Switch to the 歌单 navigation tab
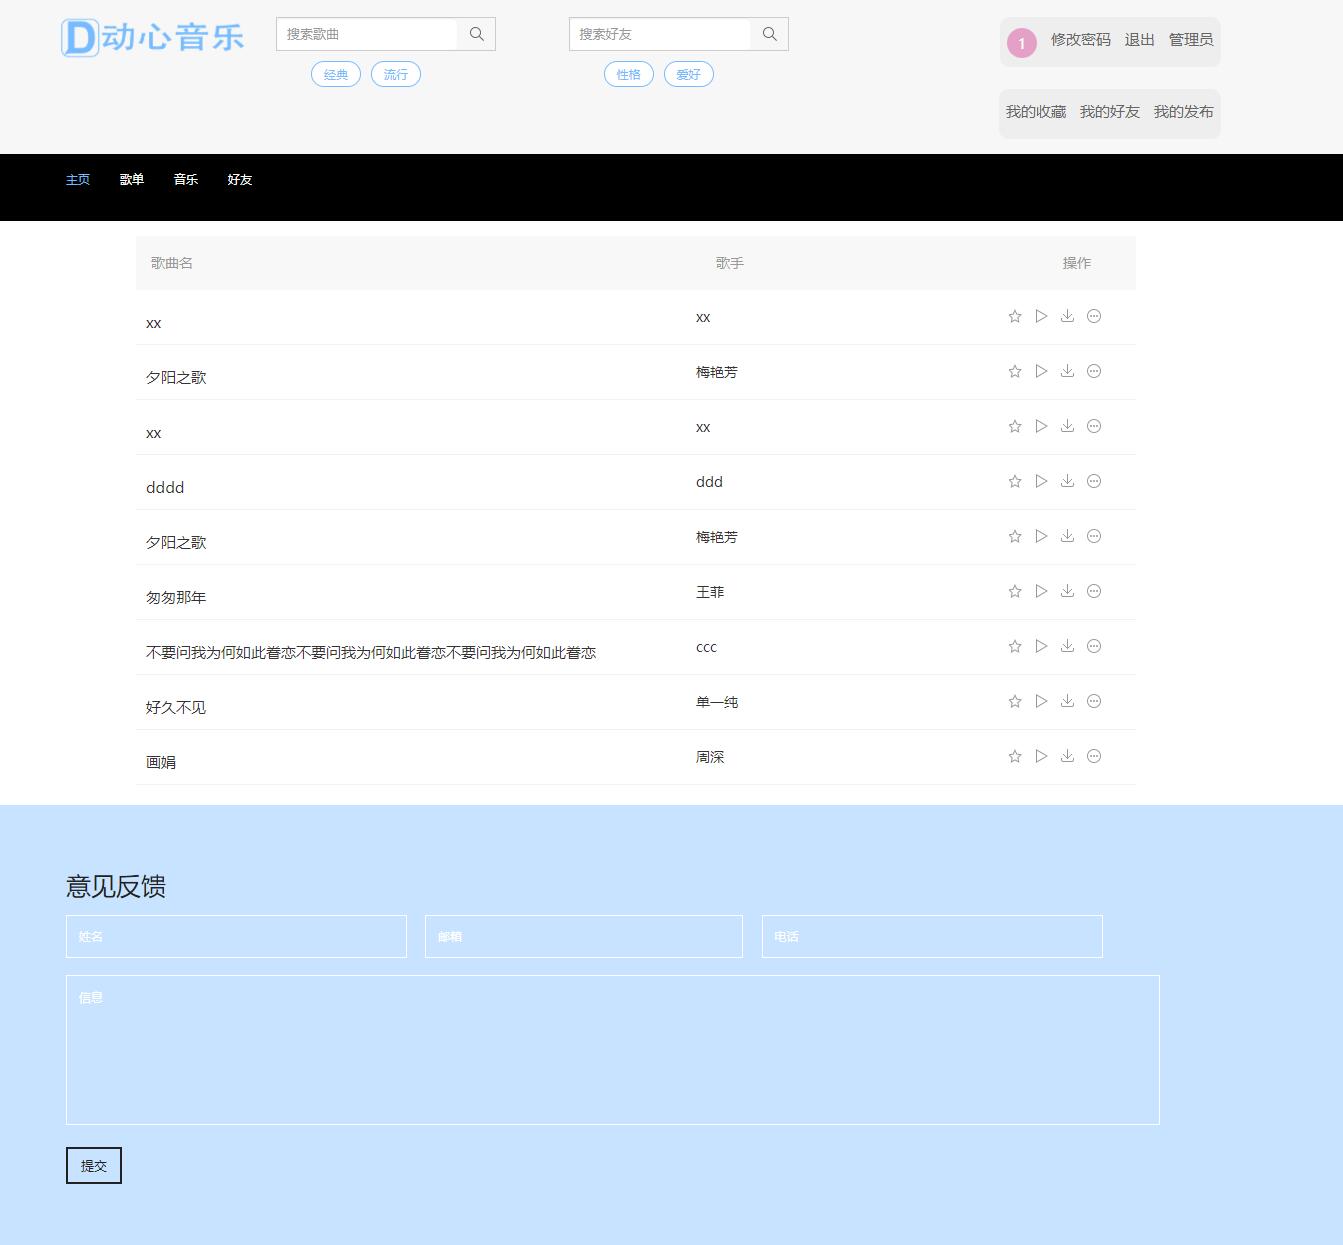The height and width of the screenshot is (1245, 1343). (131, 180)
